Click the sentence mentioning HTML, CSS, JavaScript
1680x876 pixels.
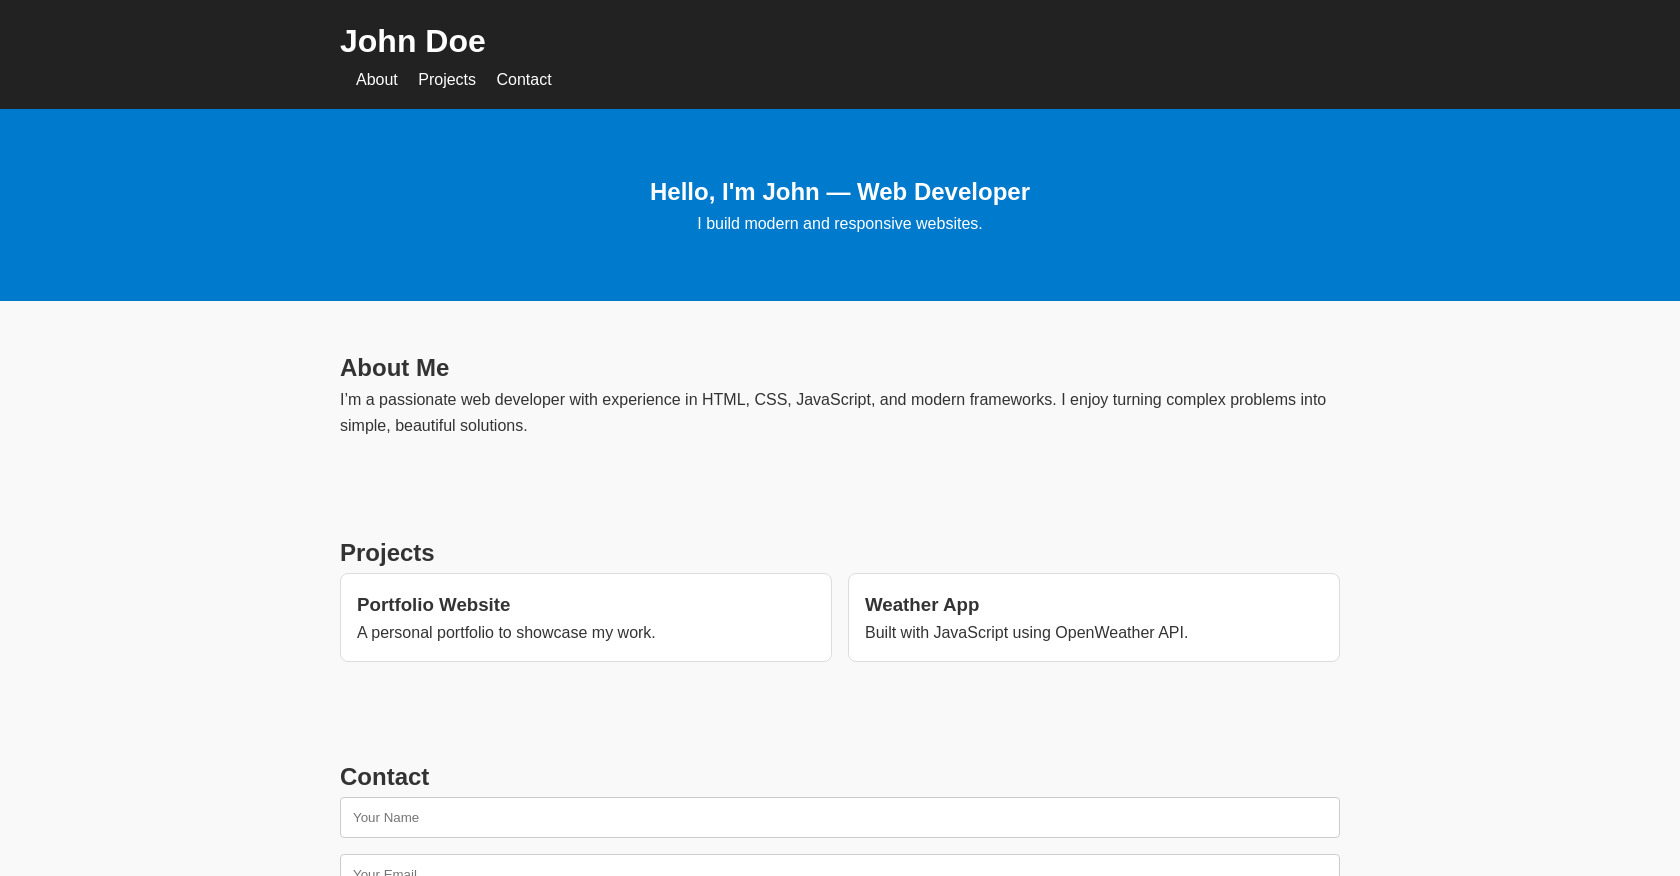point(832,400)
